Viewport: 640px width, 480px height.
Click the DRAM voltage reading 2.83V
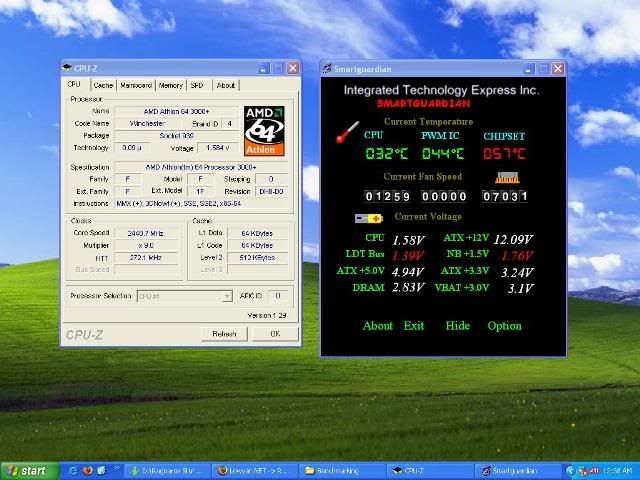408,288
